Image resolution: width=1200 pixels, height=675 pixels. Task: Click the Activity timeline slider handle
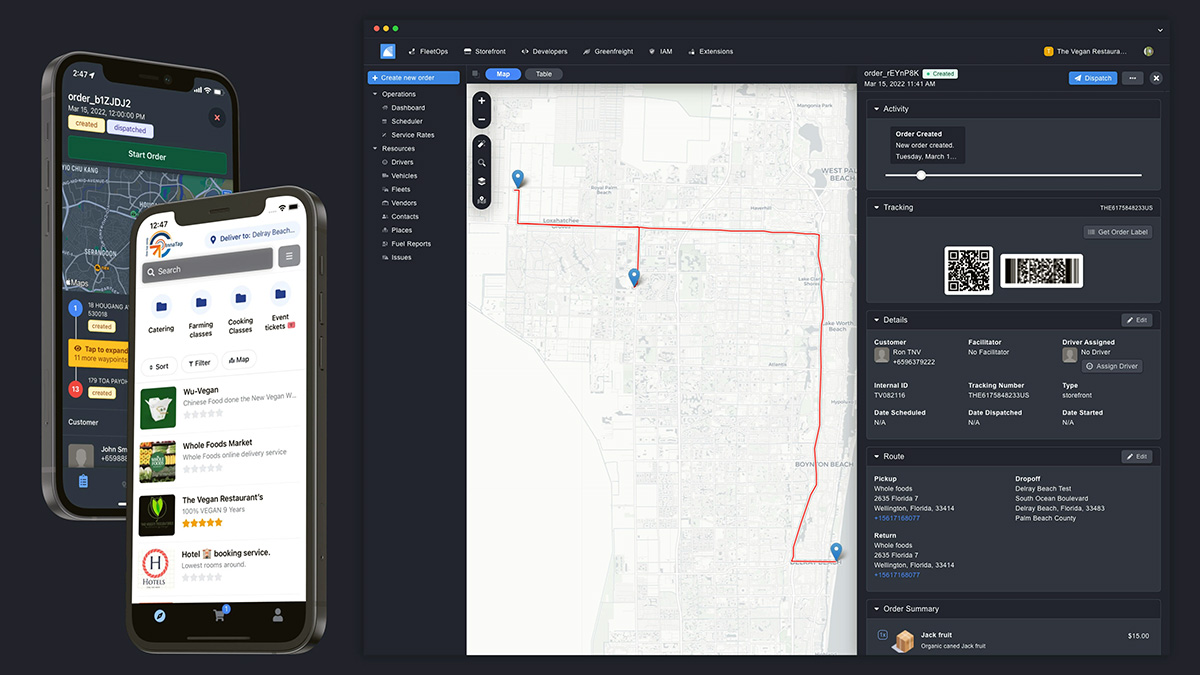coord(921,175)
